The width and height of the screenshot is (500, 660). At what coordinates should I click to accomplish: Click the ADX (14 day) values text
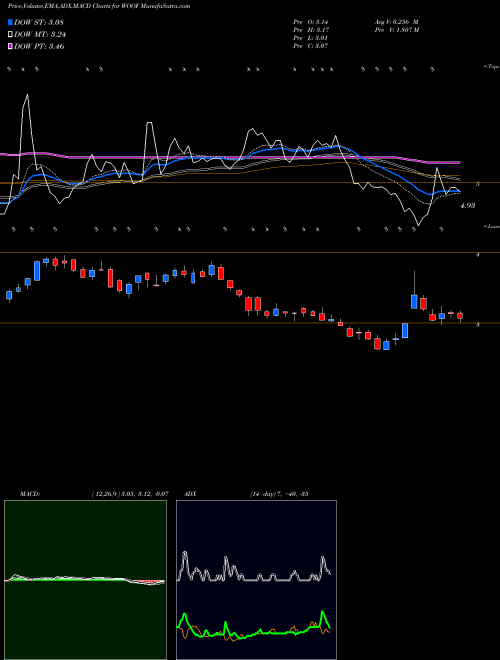[279, 494]
